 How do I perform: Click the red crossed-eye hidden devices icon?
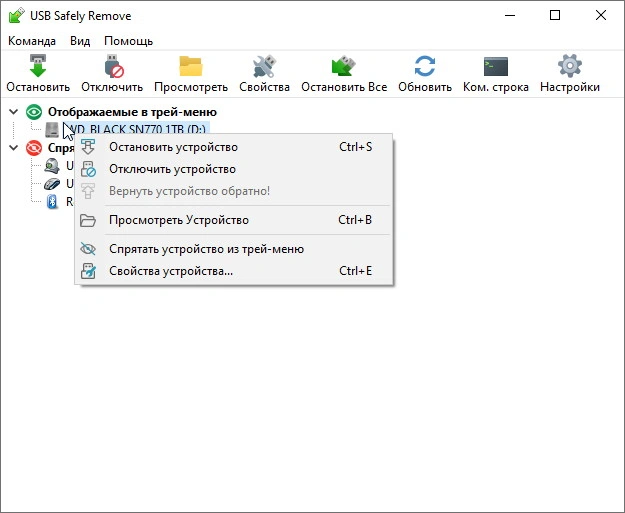34,148
